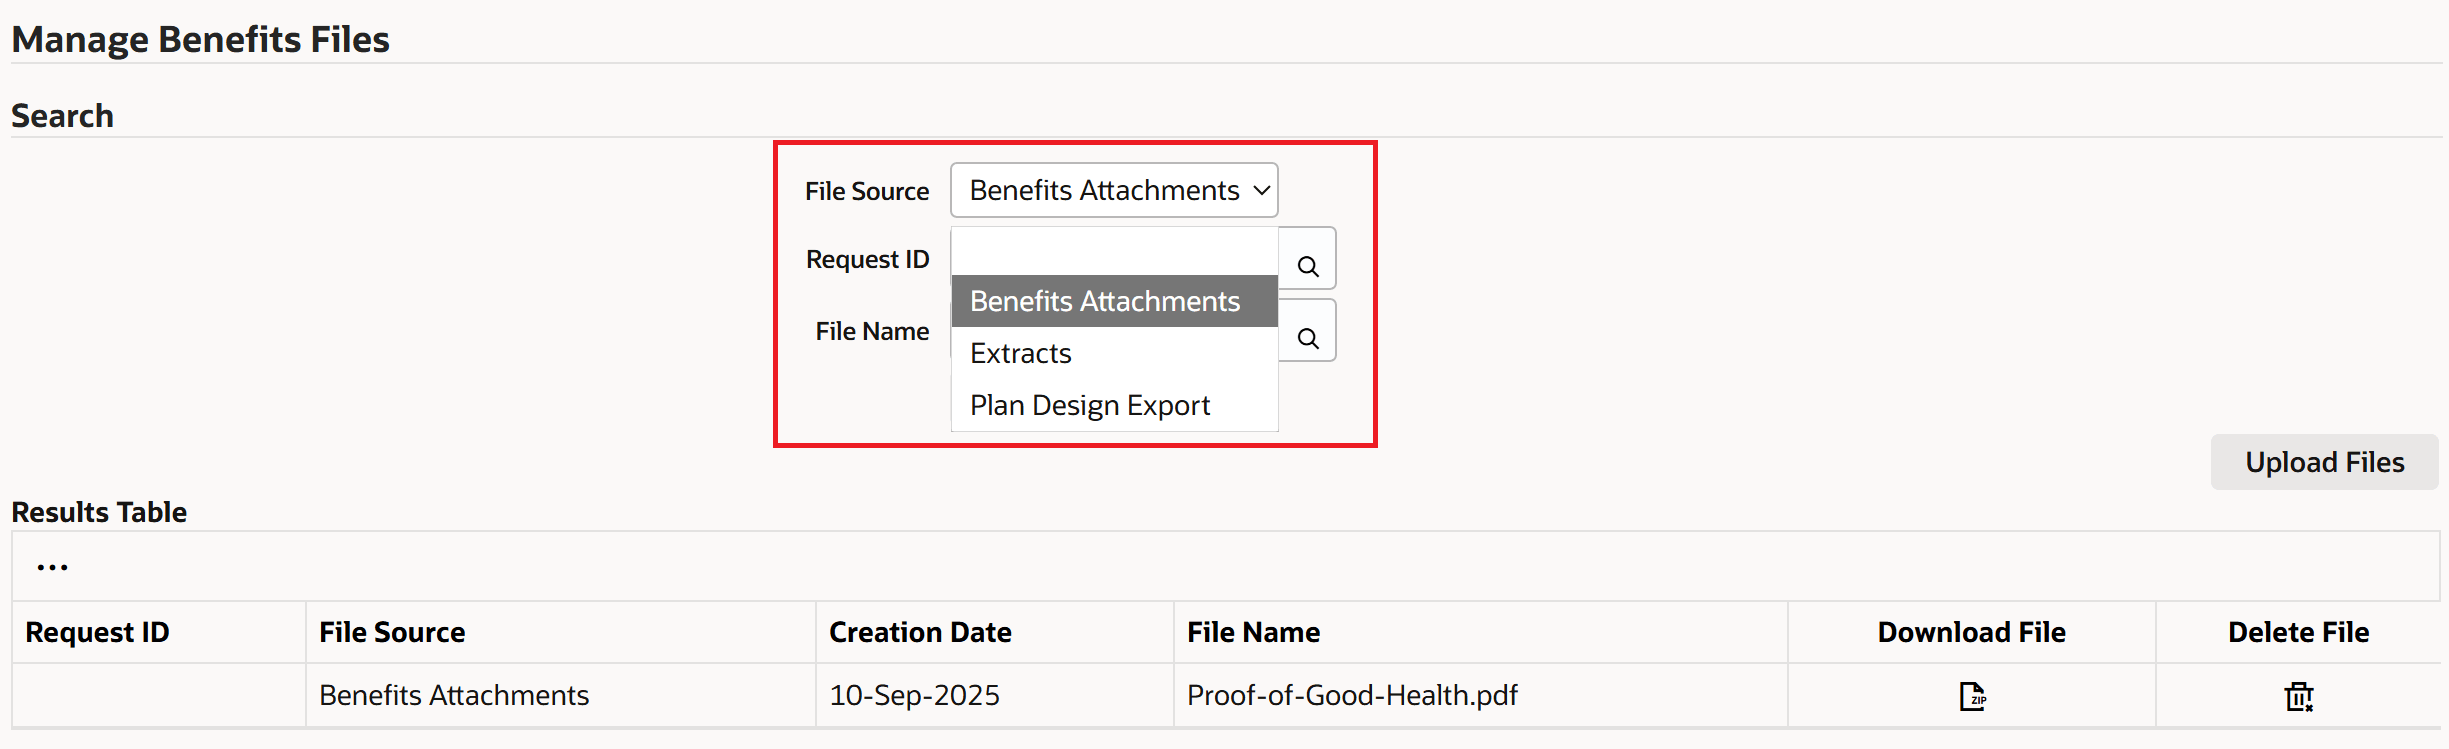Select Plan Design Export option
This screenshot has width=2449, height=749.
pos(1089,404)
